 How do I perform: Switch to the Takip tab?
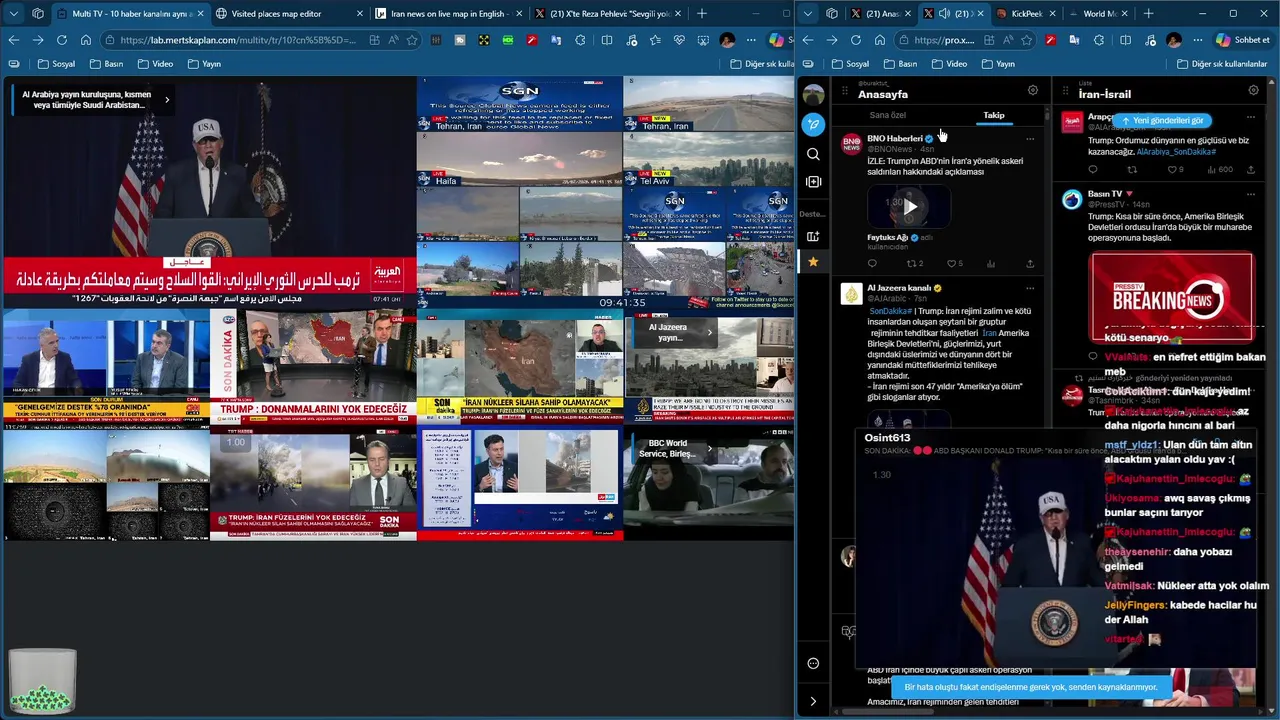coord(993,115)
